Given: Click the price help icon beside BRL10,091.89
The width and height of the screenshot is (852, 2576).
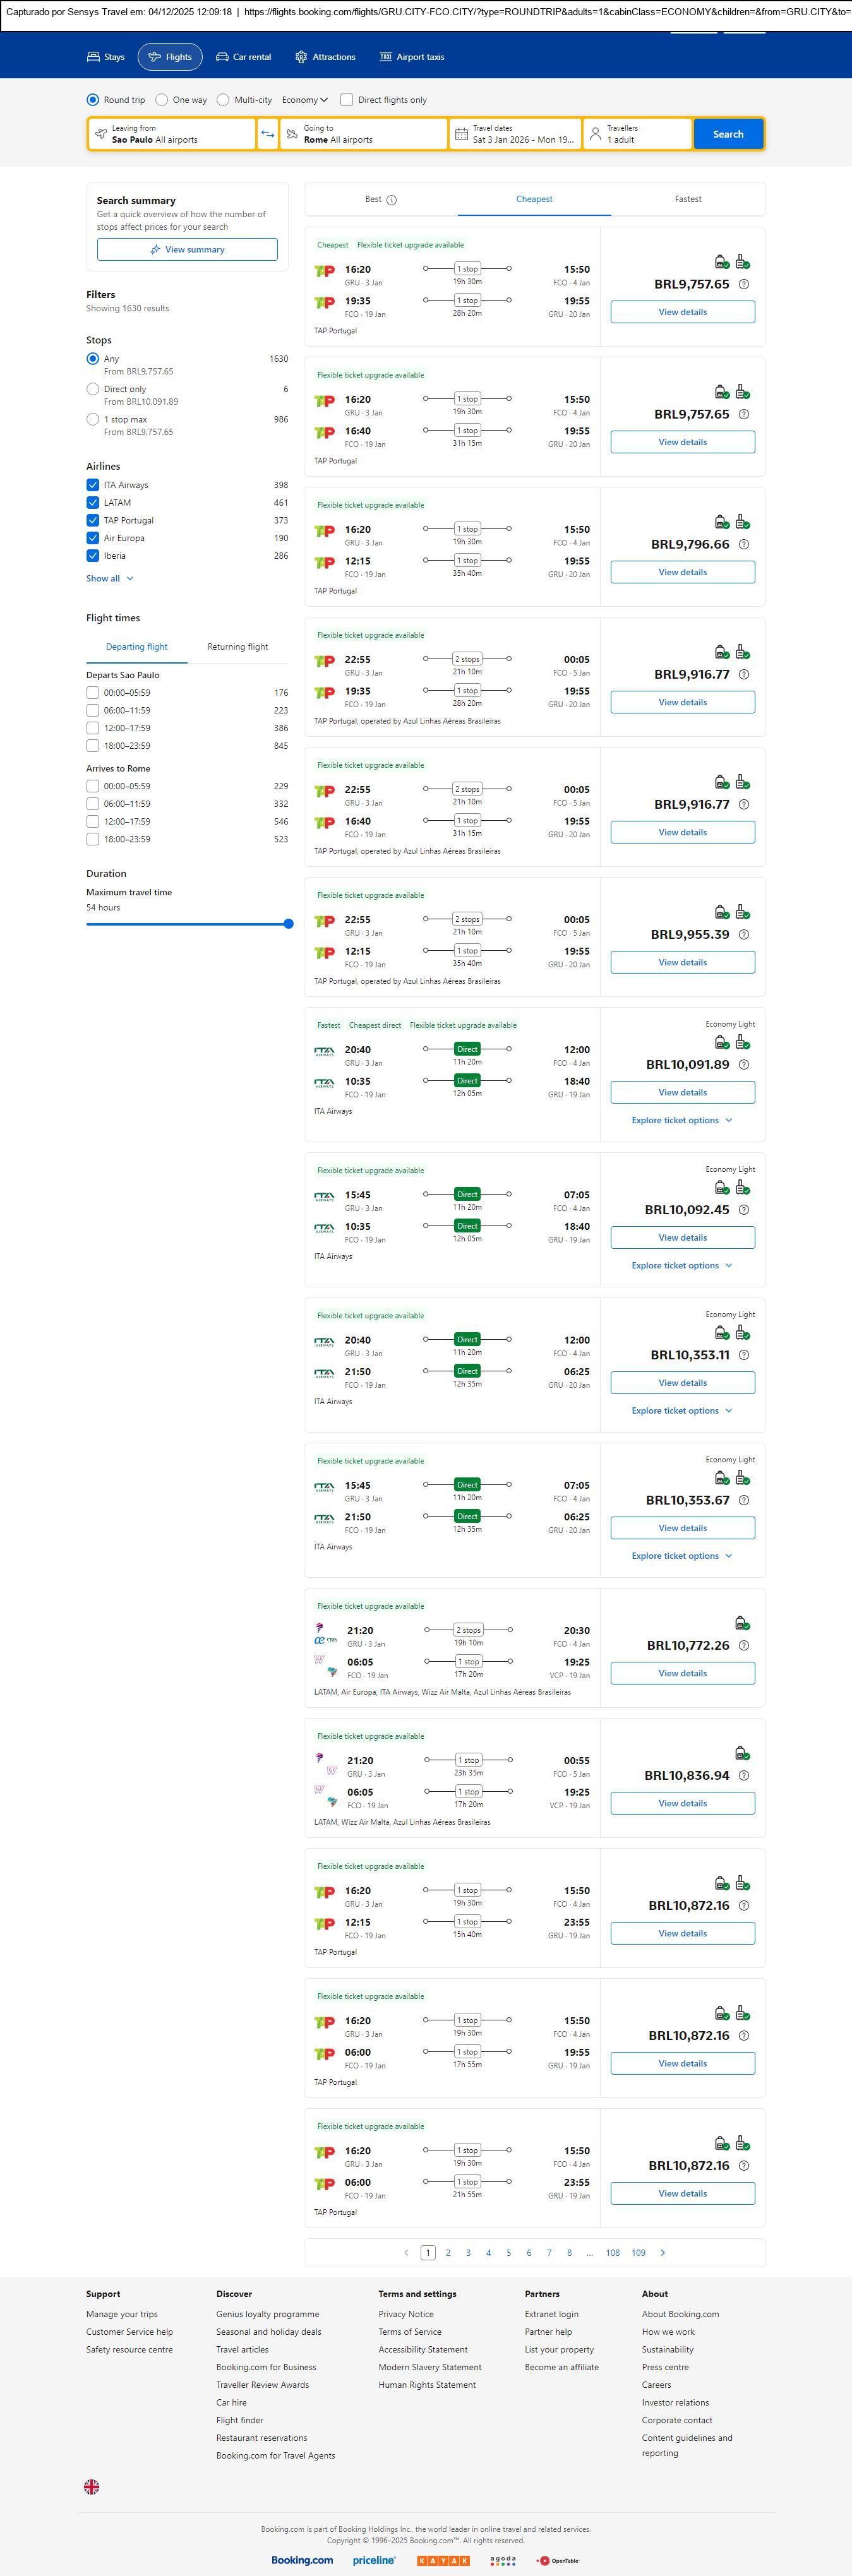Looking at the screenshot, I should (743, 1065).
